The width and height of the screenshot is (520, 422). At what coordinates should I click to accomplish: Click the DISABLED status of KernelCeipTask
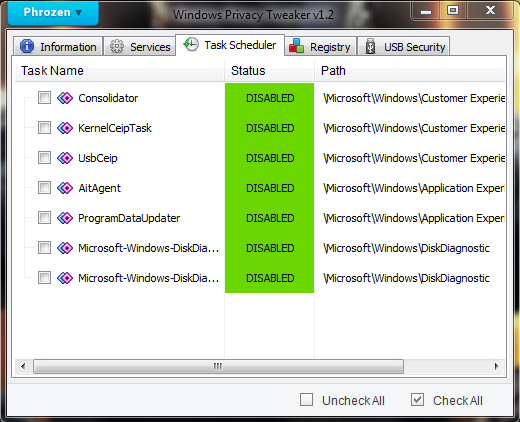(270, 128)
